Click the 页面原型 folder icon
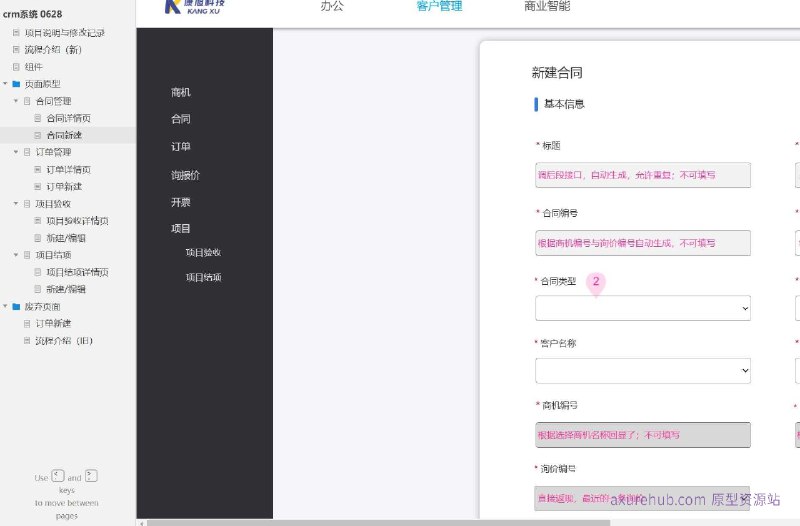The image size is (800, 526). click(16, 84)
